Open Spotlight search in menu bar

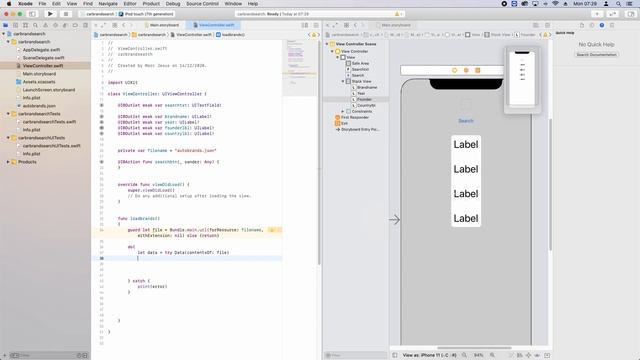click(x=618, y=4)
